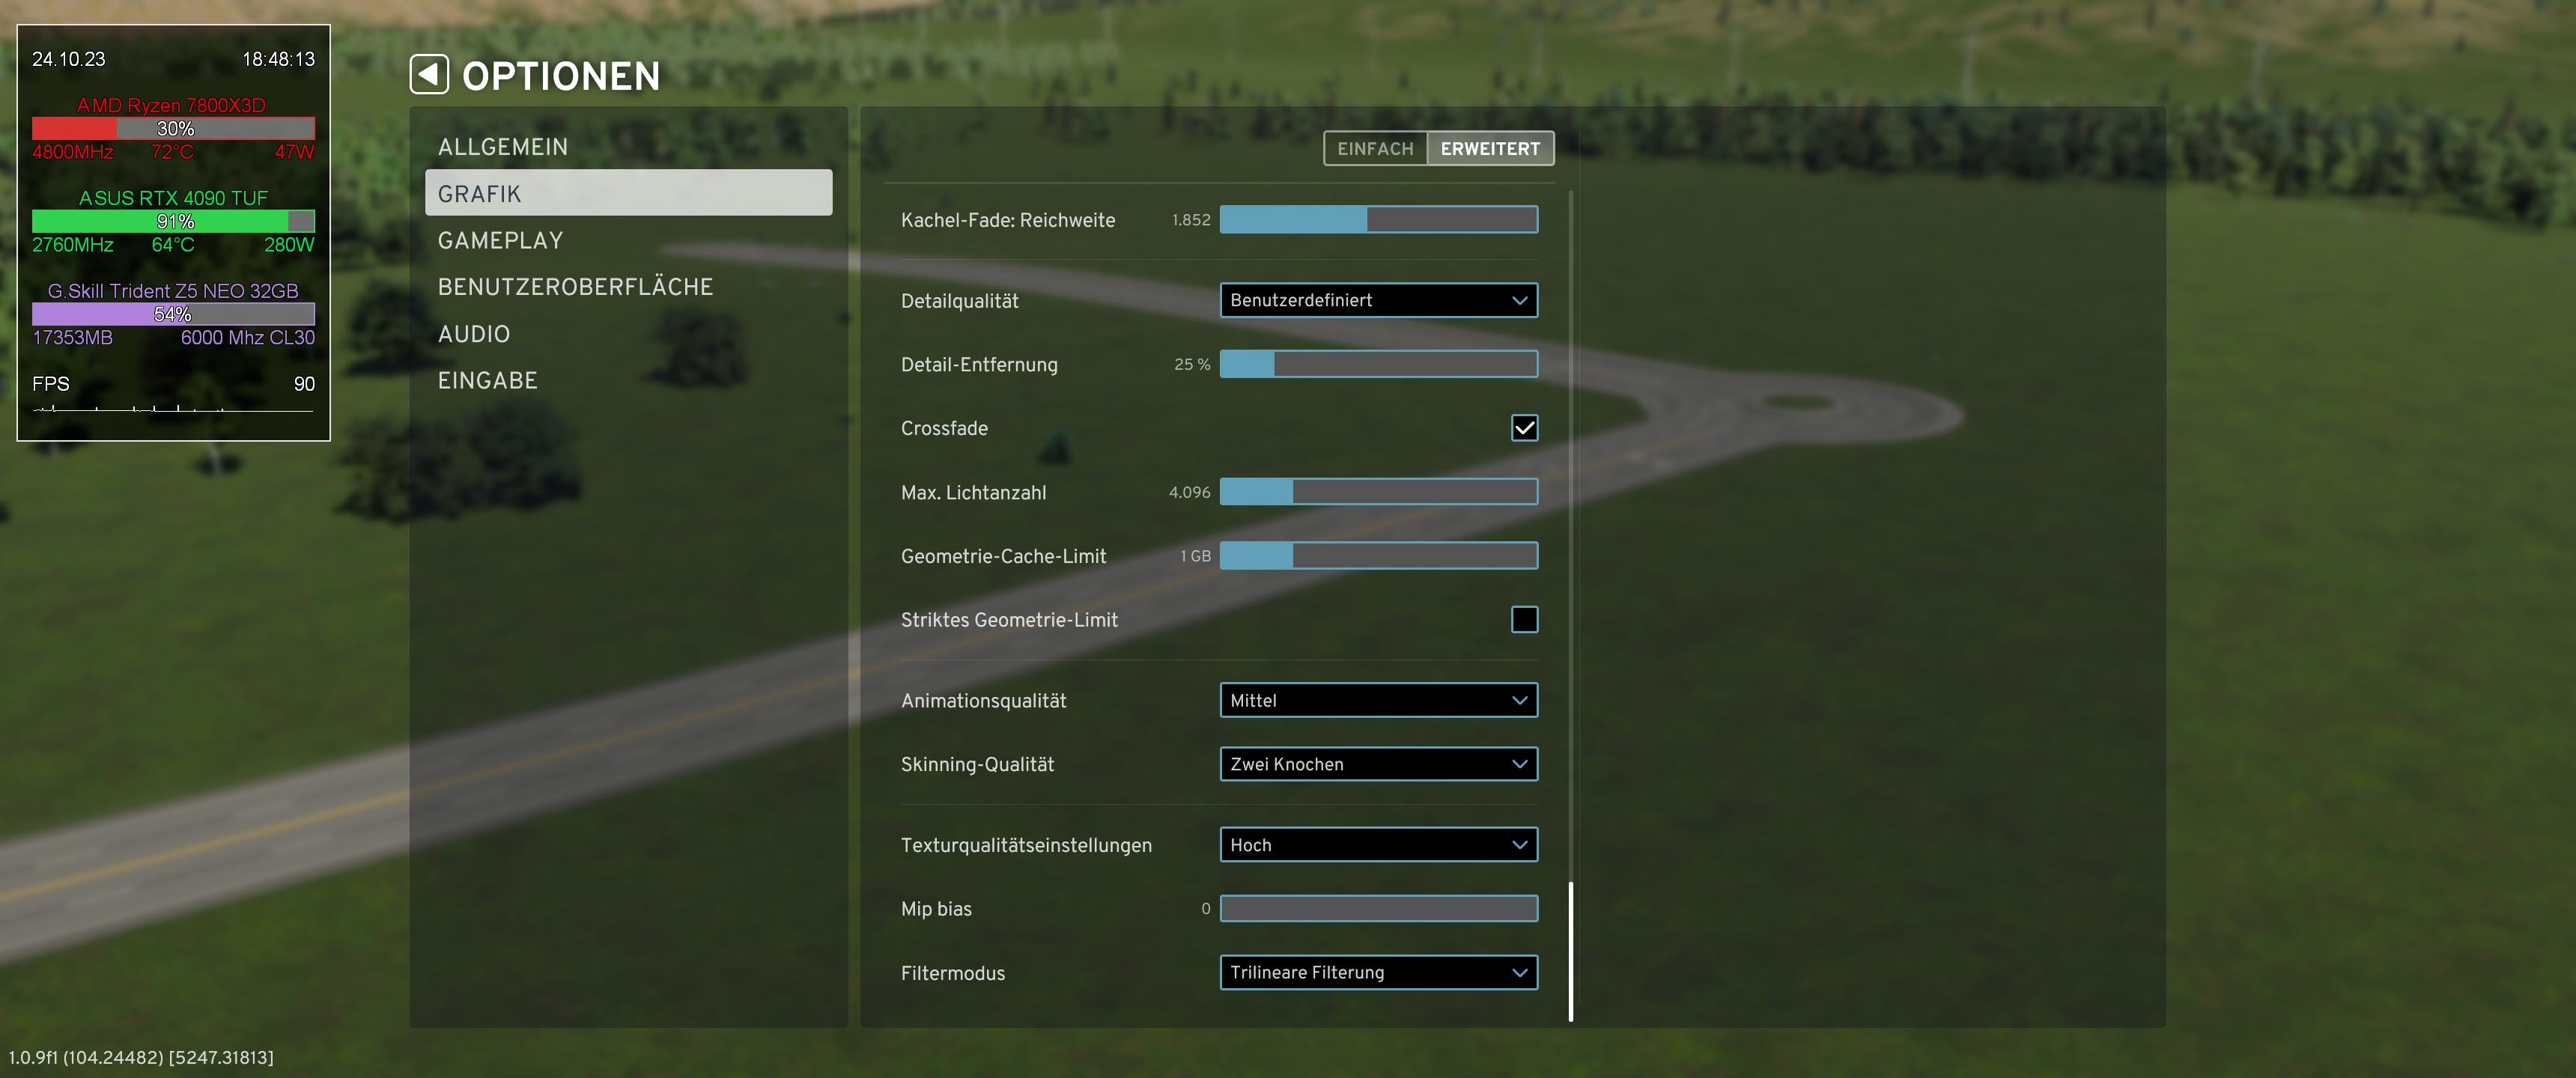This screenshot has height=1078, width=2576.
Task: Open the EINGABE settings category
Action: click(x=628, y=380)
